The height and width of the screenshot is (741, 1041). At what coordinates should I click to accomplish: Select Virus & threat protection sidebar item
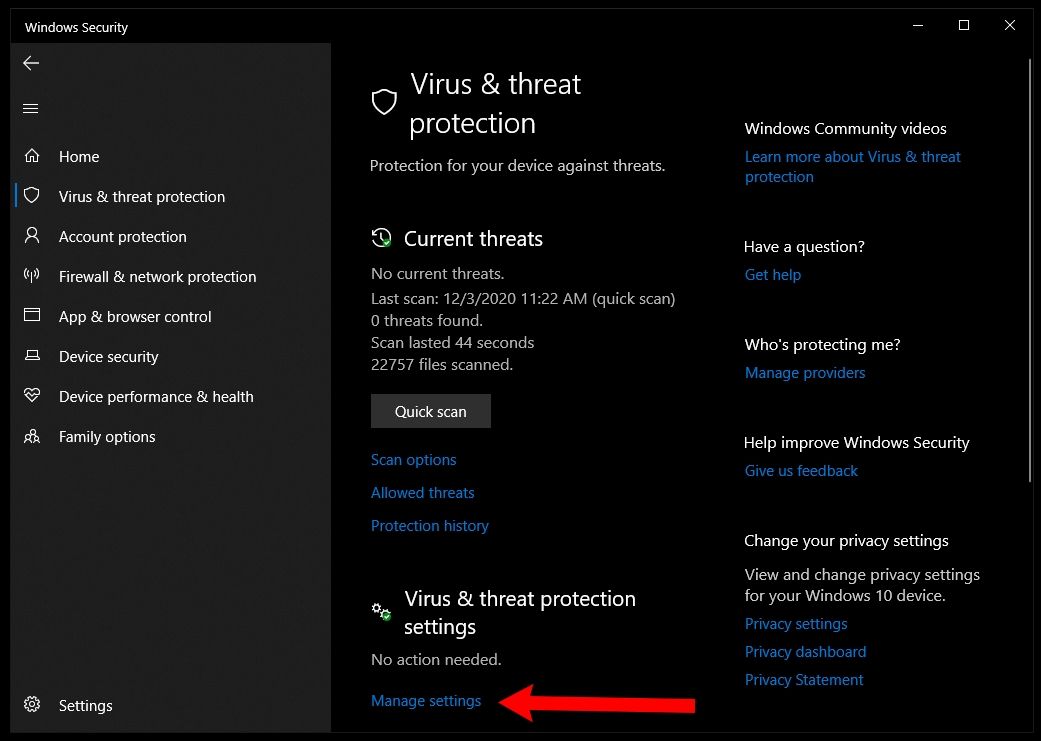tap(141, 197)
